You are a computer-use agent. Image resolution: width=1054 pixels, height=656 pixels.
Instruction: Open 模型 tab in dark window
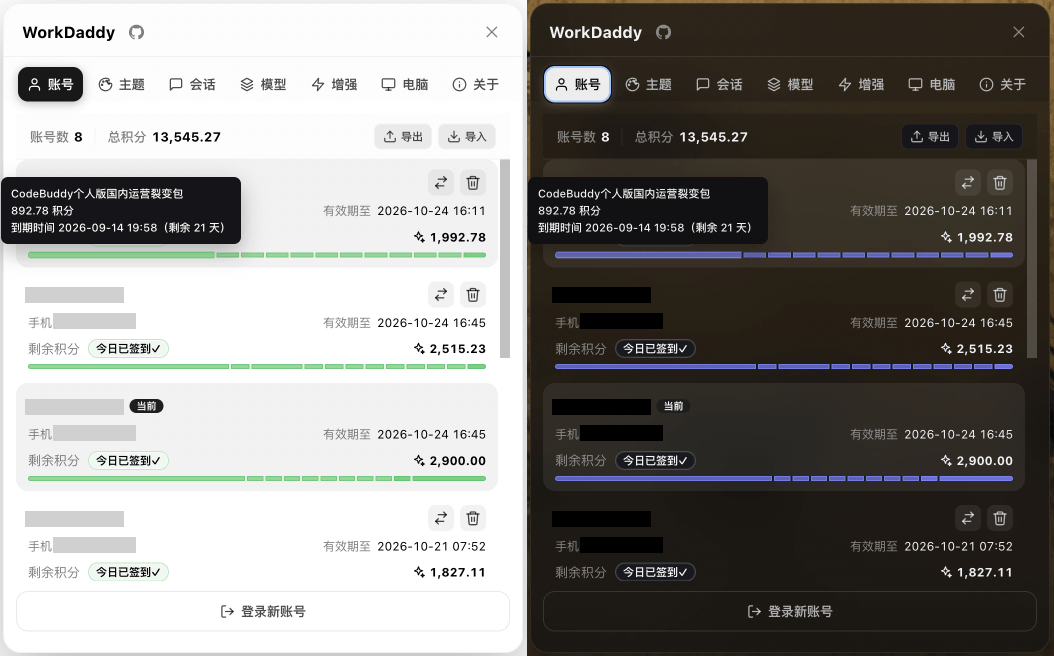pyautogui.click(x=790, y=84)
